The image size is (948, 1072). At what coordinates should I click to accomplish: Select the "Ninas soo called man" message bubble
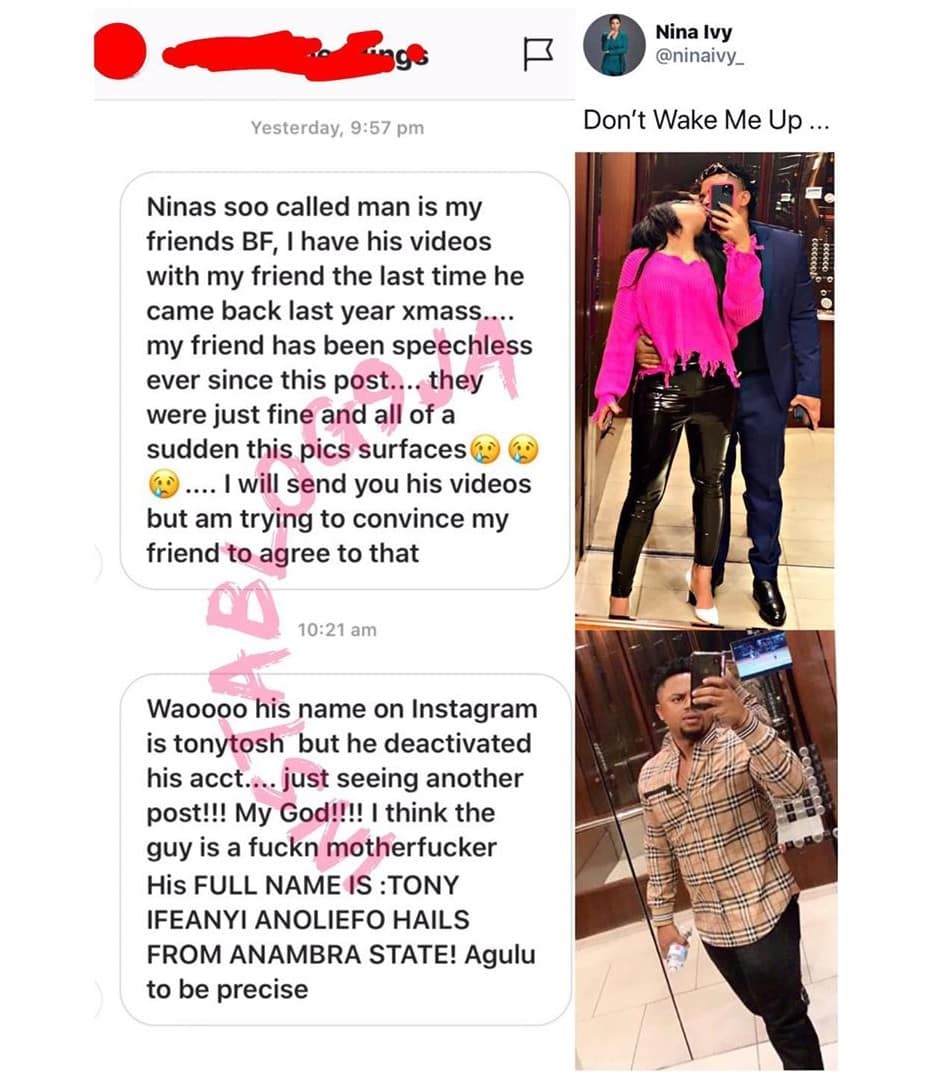[x=344, y=380]
